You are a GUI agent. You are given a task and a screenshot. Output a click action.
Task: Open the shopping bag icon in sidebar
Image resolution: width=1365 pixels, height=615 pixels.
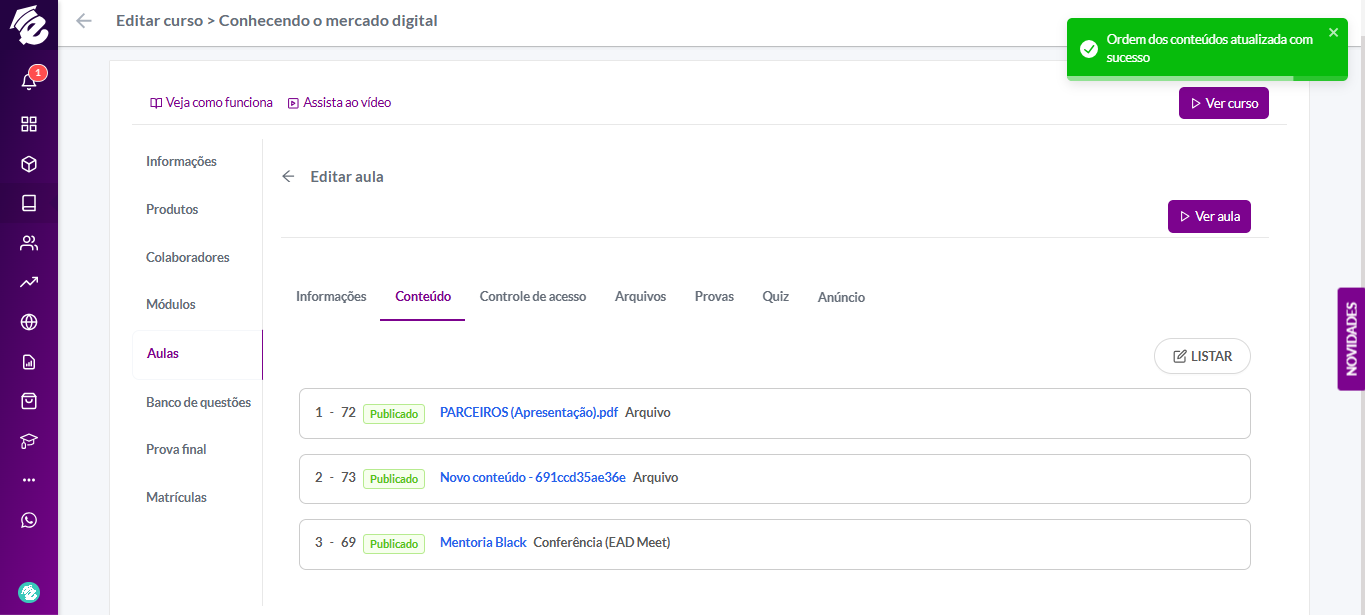coord(29,401)
